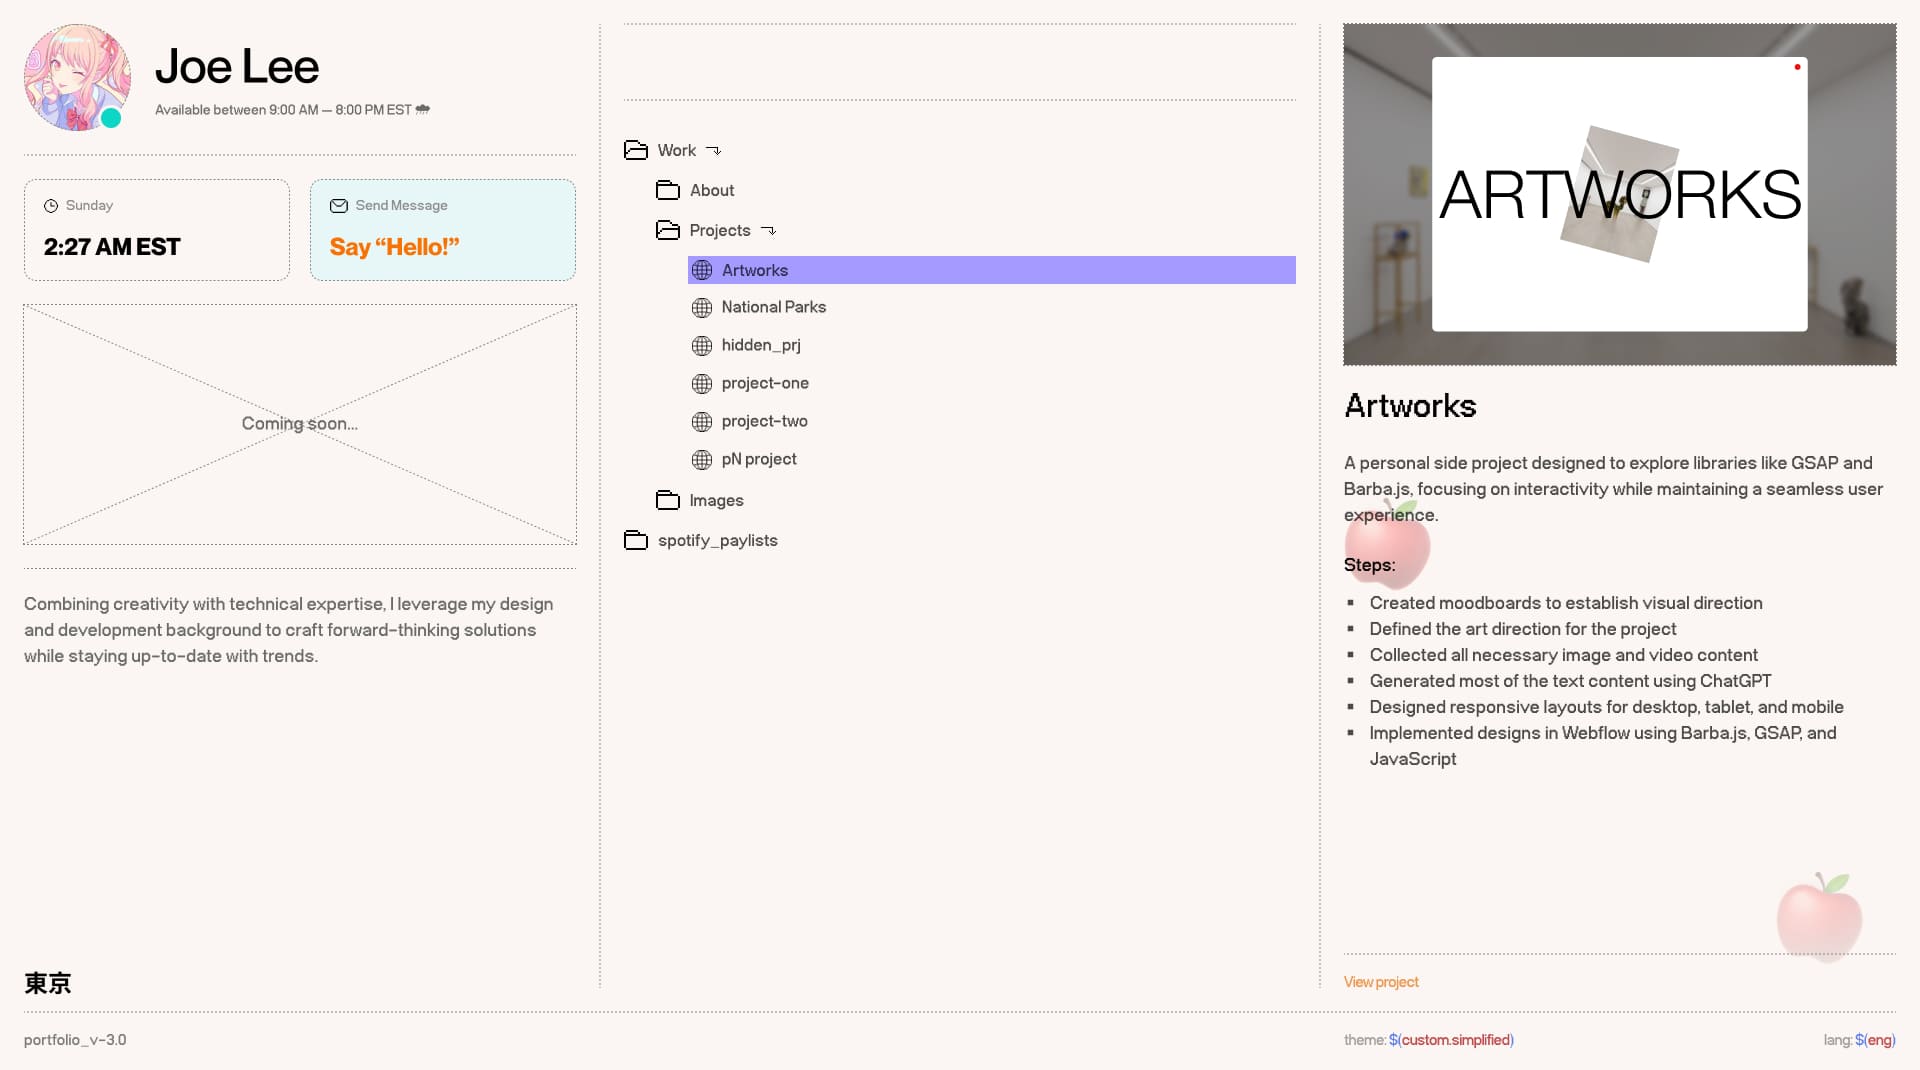The image size is (1920, 1070).
Task: Click the green online status dot on avatar
Action: (x=111, y=118)
